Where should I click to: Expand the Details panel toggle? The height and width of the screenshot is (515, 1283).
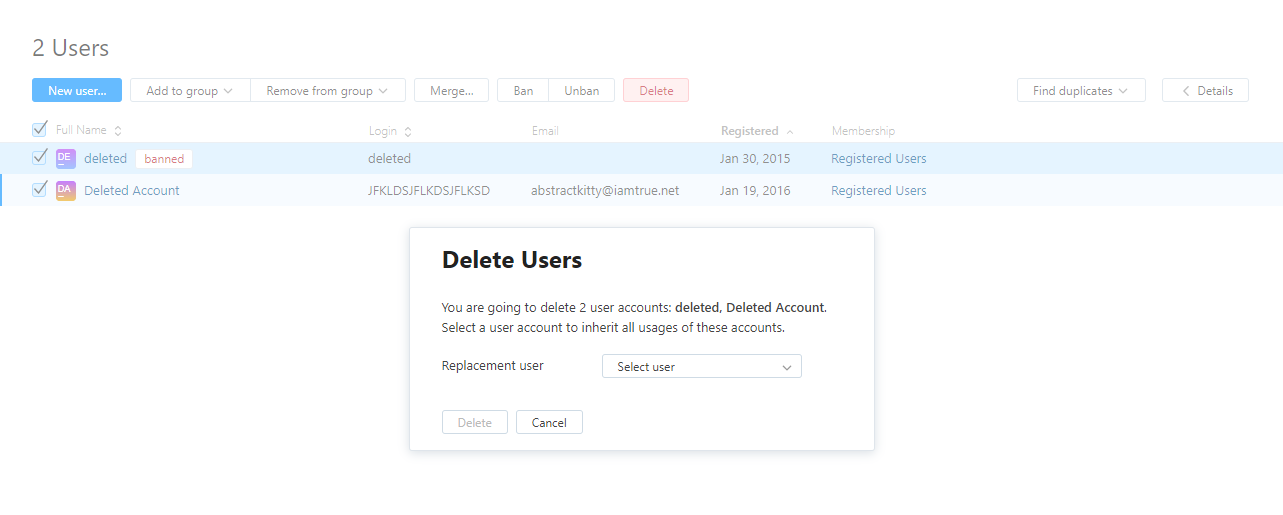pos(1205,90)
